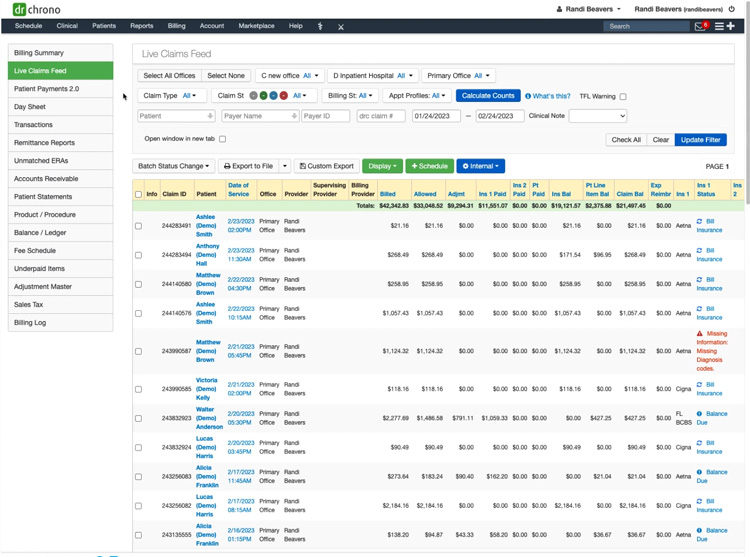Open the D Inpatient Hospital dropdown
The width and height of the screenshot is (750, 557).
pos(373,76)
